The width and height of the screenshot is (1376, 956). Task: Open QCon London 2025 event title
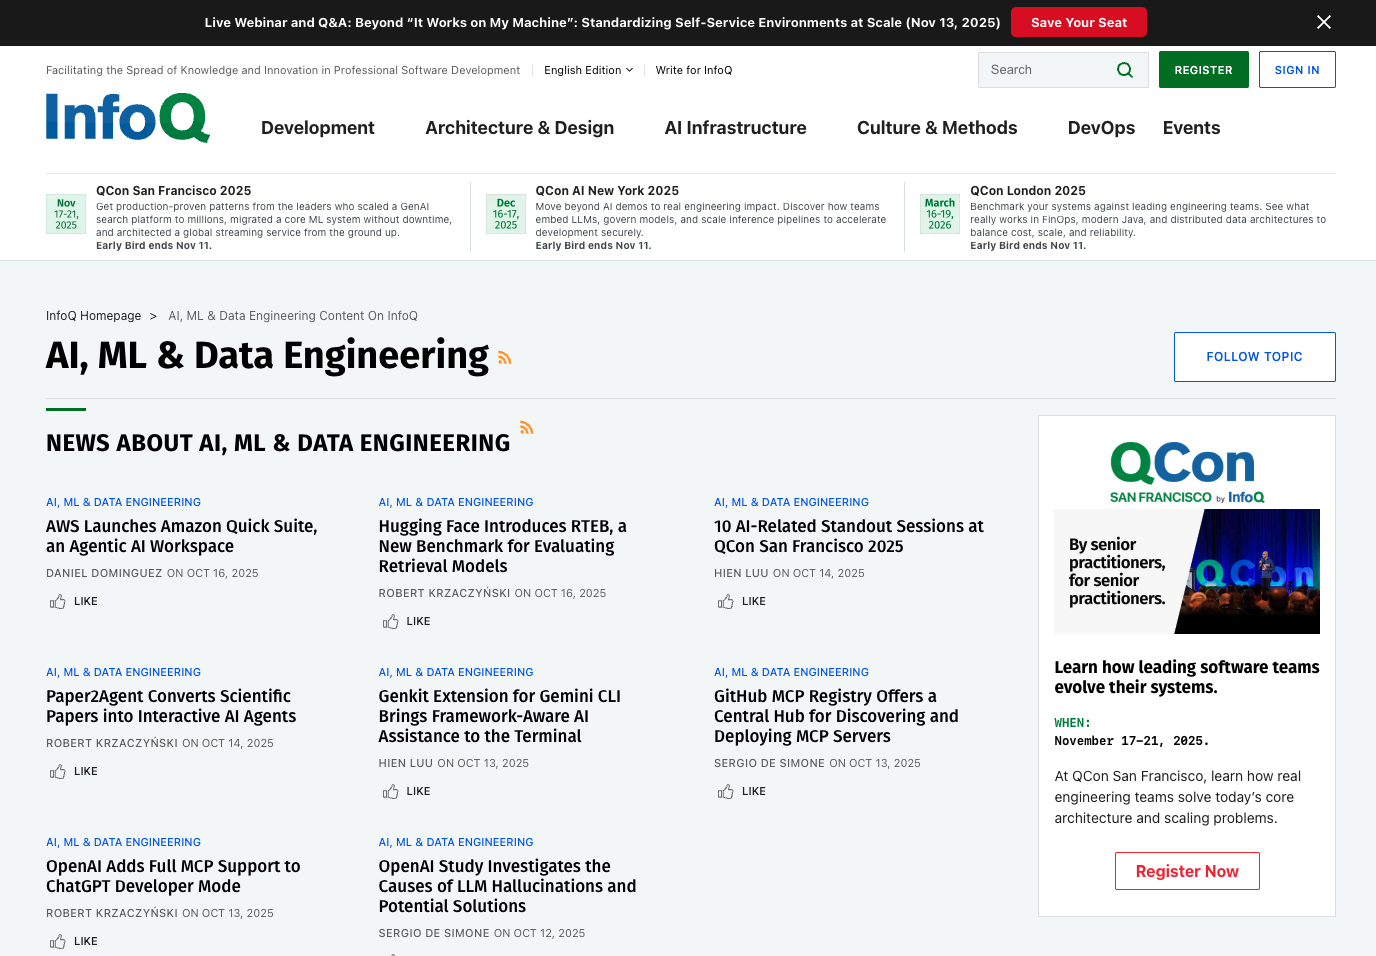tap(1028, 191)
